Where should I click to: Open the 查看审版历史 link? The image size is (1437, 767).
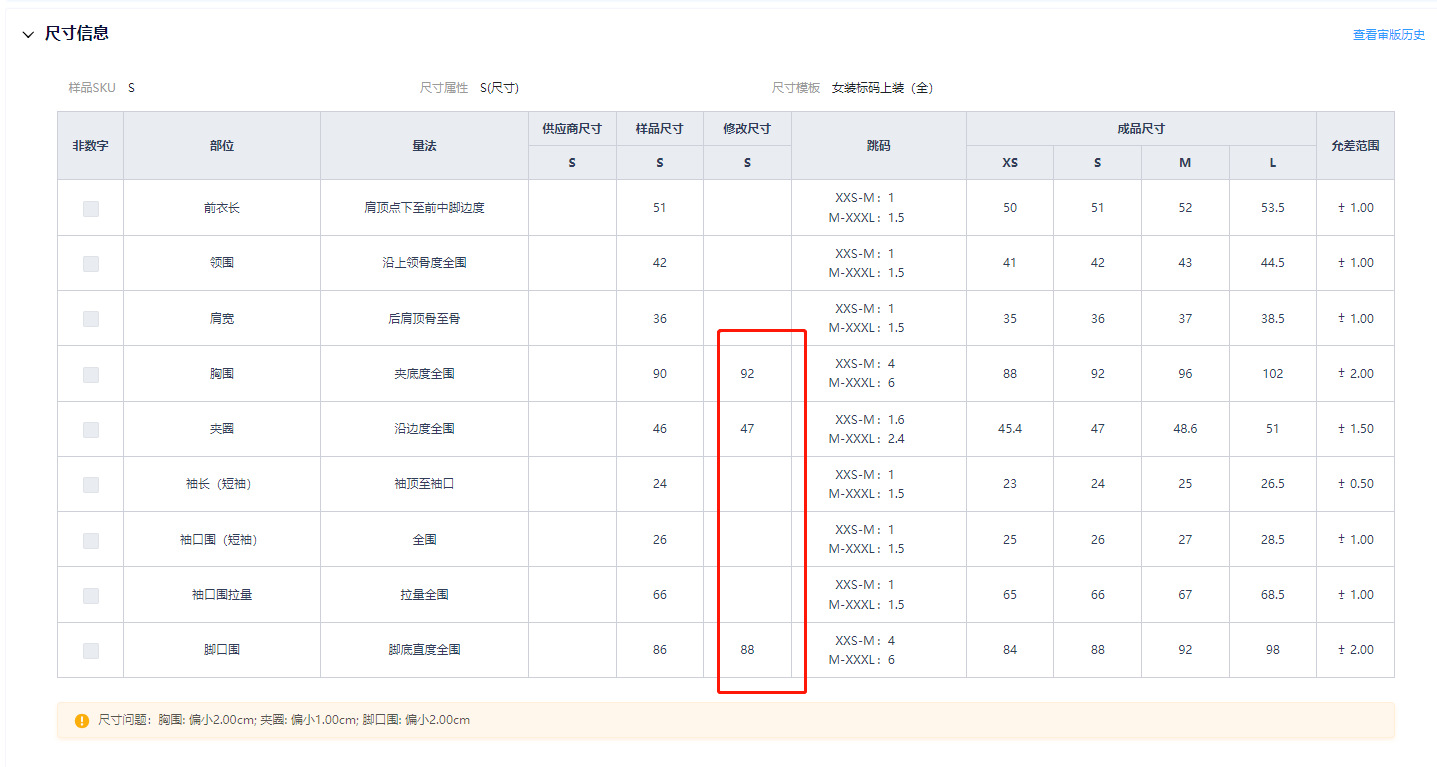pos(1388,35)
